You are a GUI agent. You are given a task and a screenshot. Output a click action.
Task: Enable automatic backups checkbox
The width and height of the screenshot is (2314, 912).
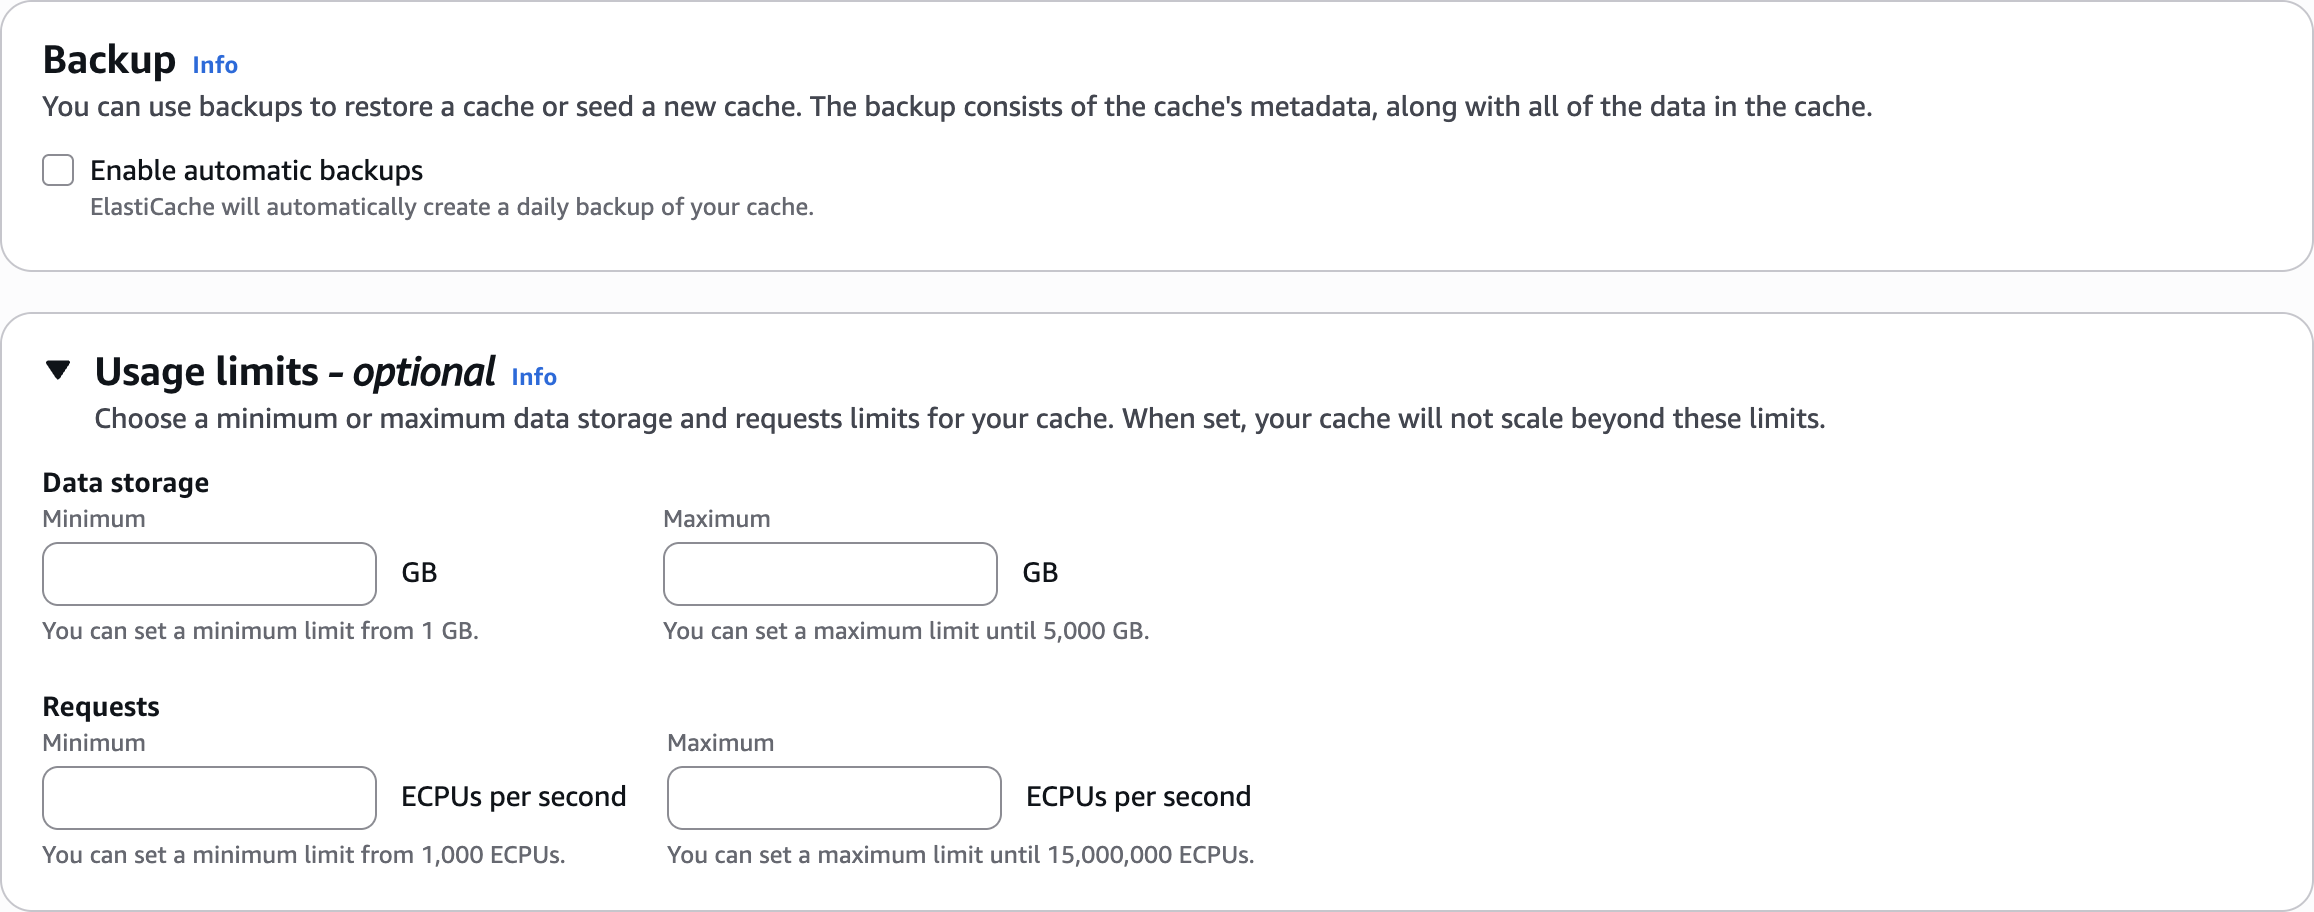(x=58, y=171)
